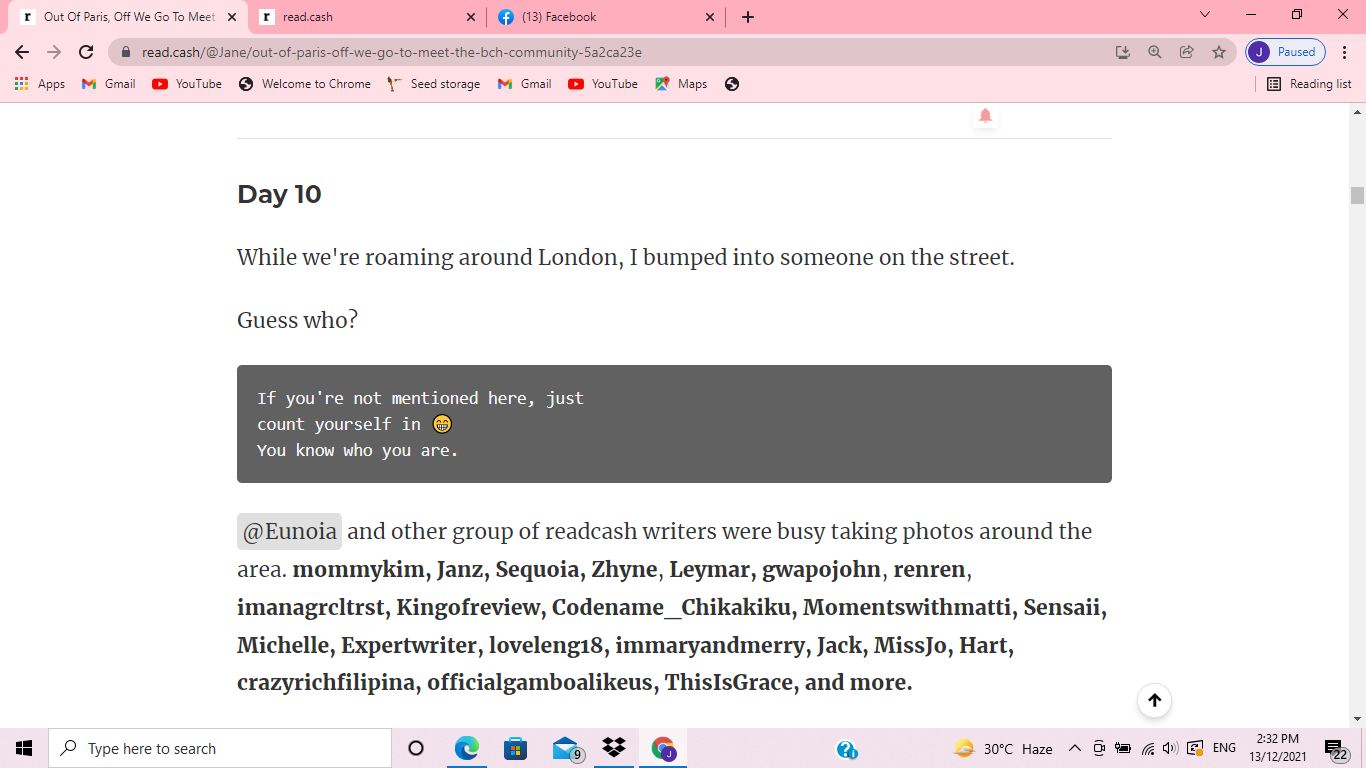Open the Seed storage bookmark
Image resolution: width=1366 pixels, height=768 pixels.
pyautogui.click(x=434, y=84)
